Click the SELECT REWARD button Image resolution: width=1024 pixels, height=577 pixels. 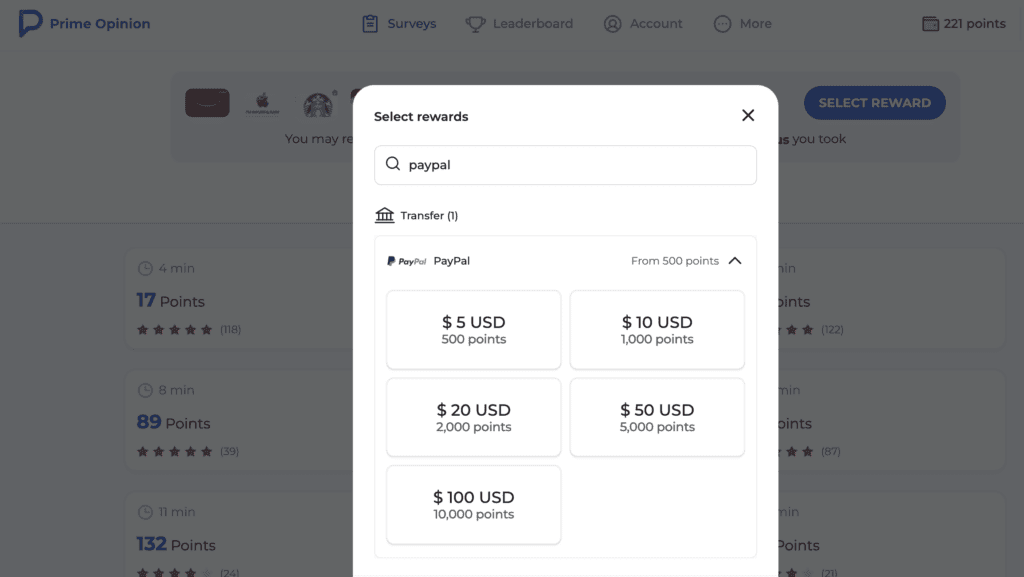coord(874,103)
